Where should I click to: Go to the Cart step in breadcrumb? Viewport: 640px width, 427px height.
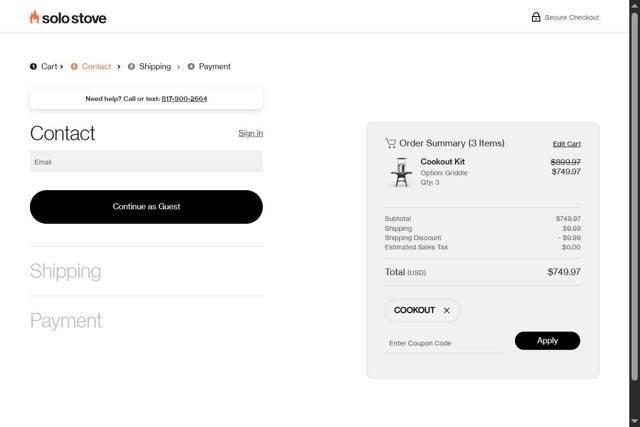click(48, 67)
